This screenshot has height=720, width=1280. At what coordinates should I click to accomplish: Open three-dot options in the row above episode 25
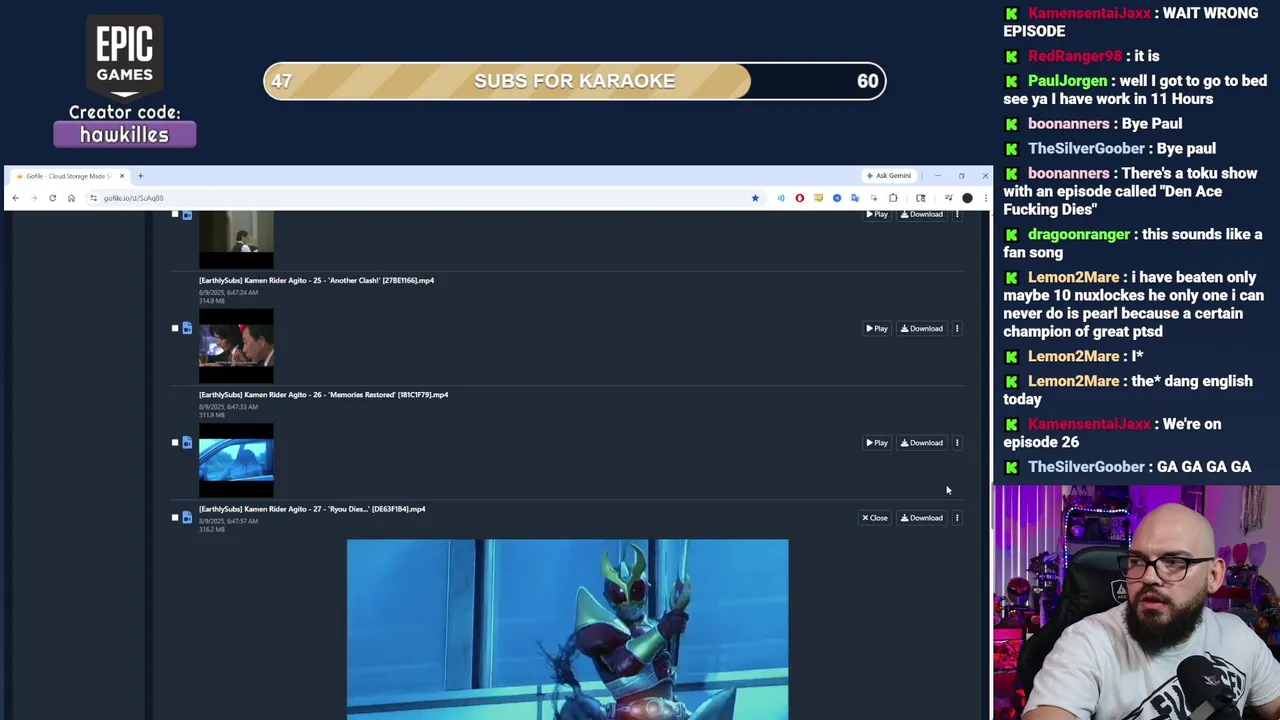(x=957, y=214)
